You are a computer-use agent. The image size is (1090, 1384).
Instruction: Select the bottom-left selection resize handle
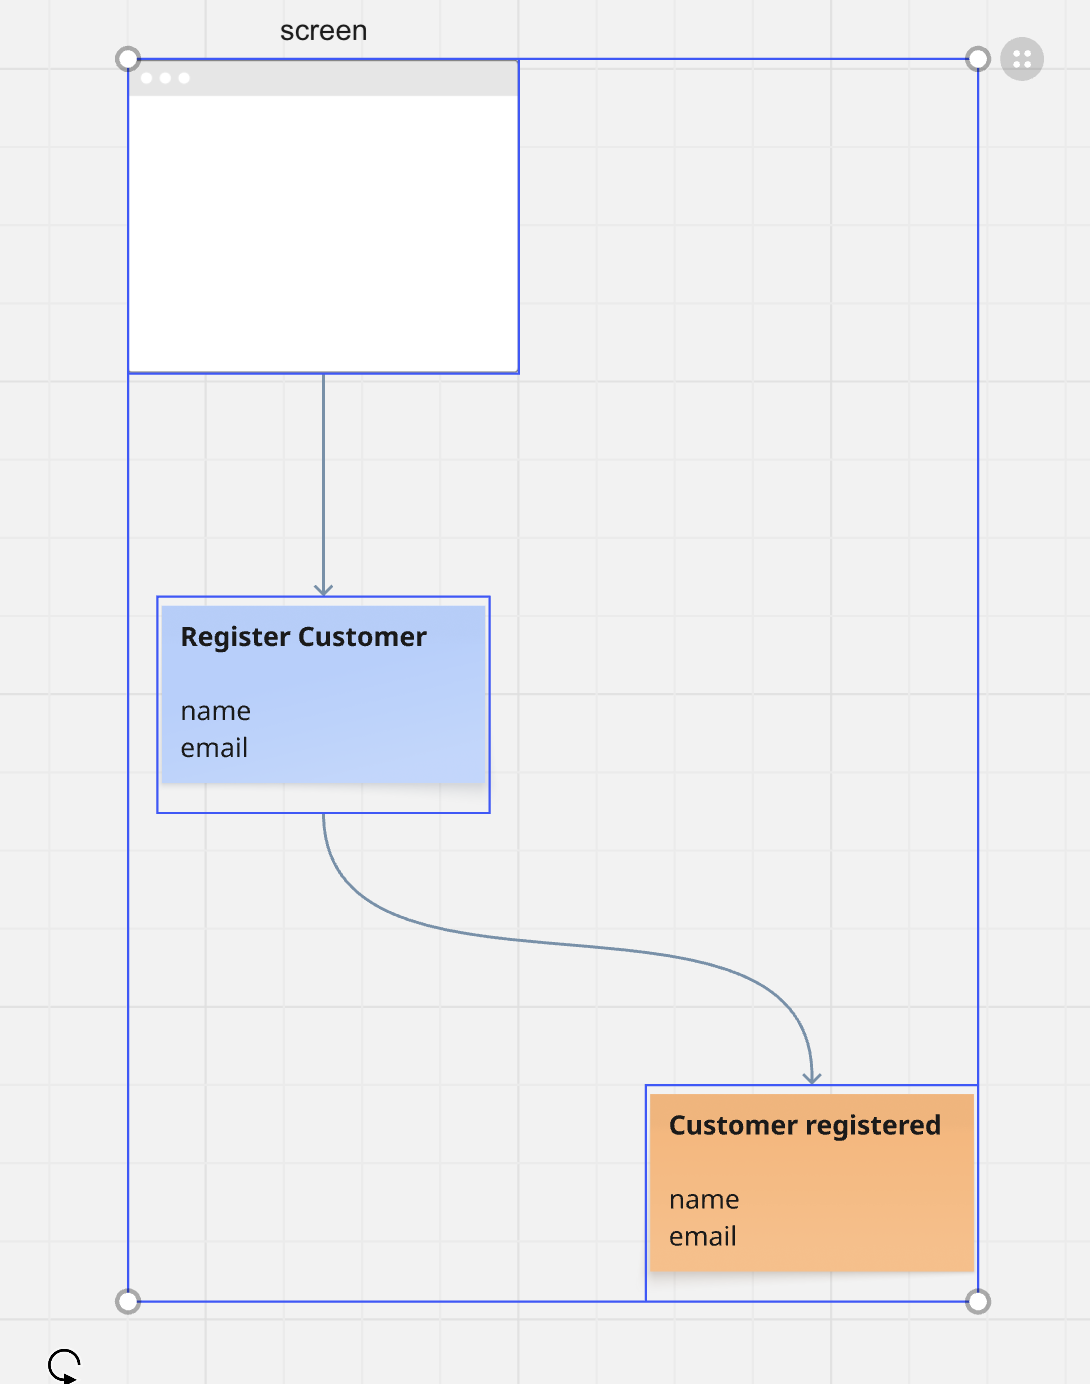point(128,1301)
